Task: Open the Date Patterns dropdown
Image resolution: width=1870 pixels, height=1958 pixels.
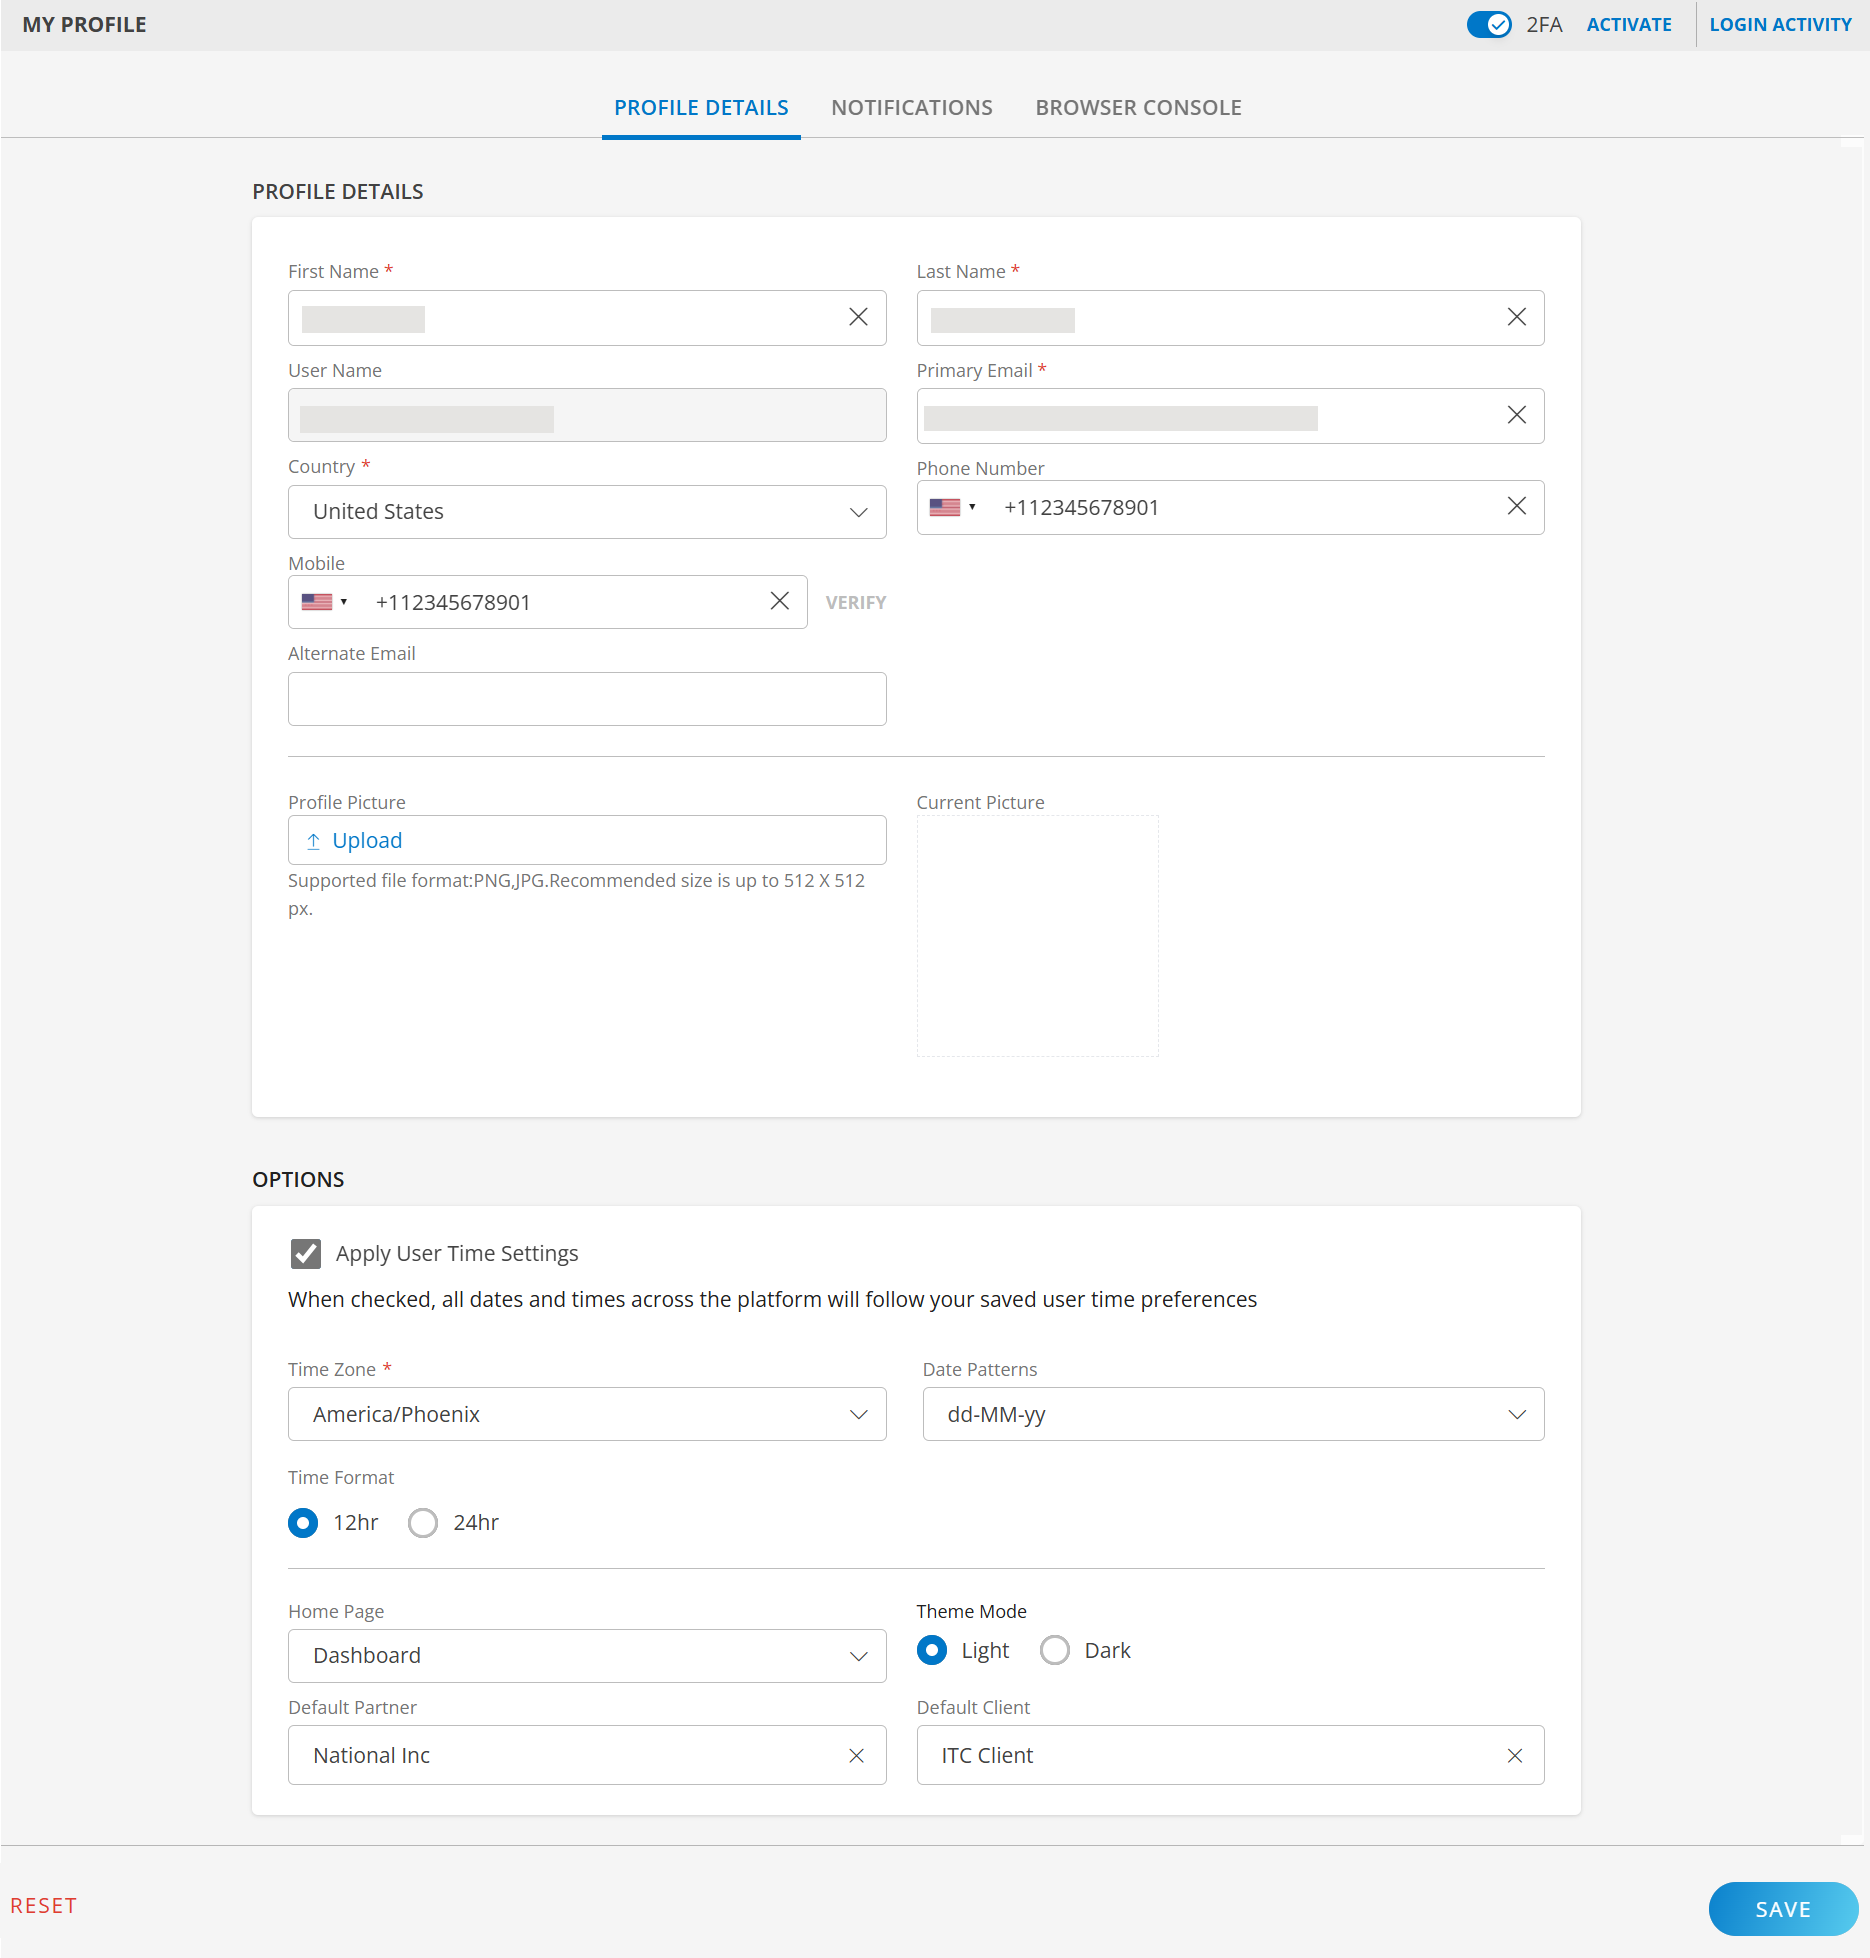Action: tap(1232, 1414)
